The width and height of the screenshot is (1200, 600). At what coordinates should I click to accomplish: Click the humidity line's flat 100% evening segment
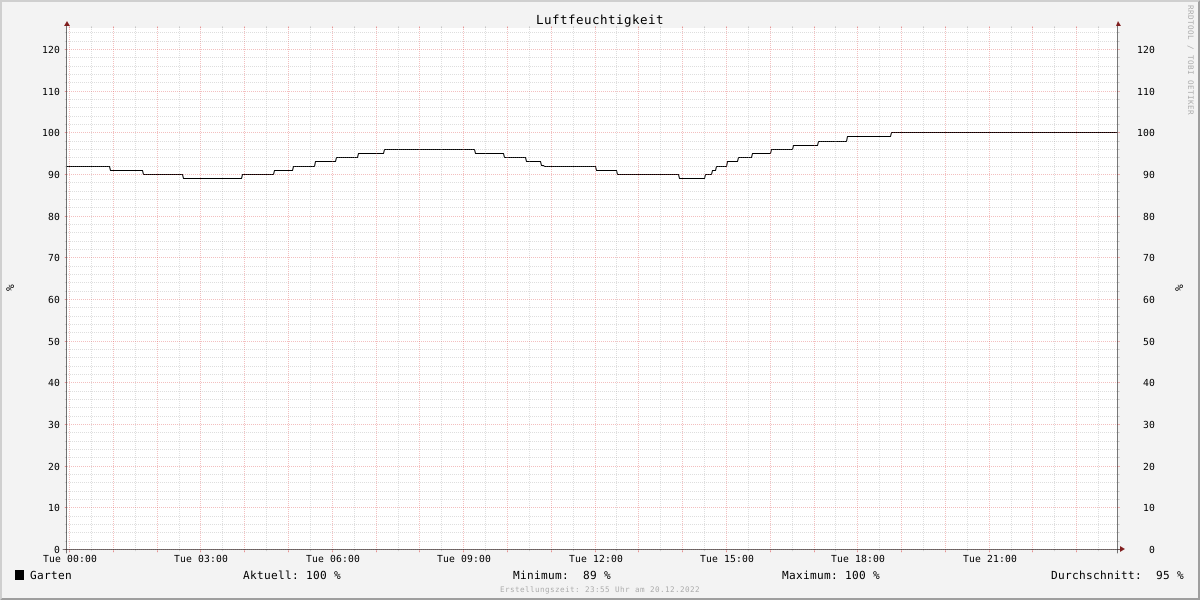(x=1004, y=132)
